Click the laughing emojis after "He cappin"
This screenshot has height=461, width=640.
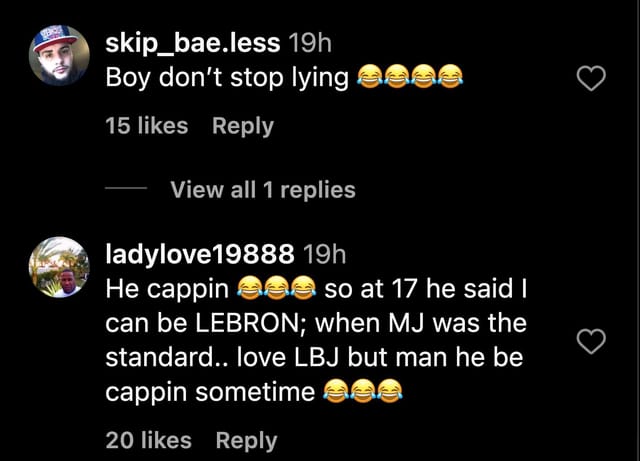[277, 287]
